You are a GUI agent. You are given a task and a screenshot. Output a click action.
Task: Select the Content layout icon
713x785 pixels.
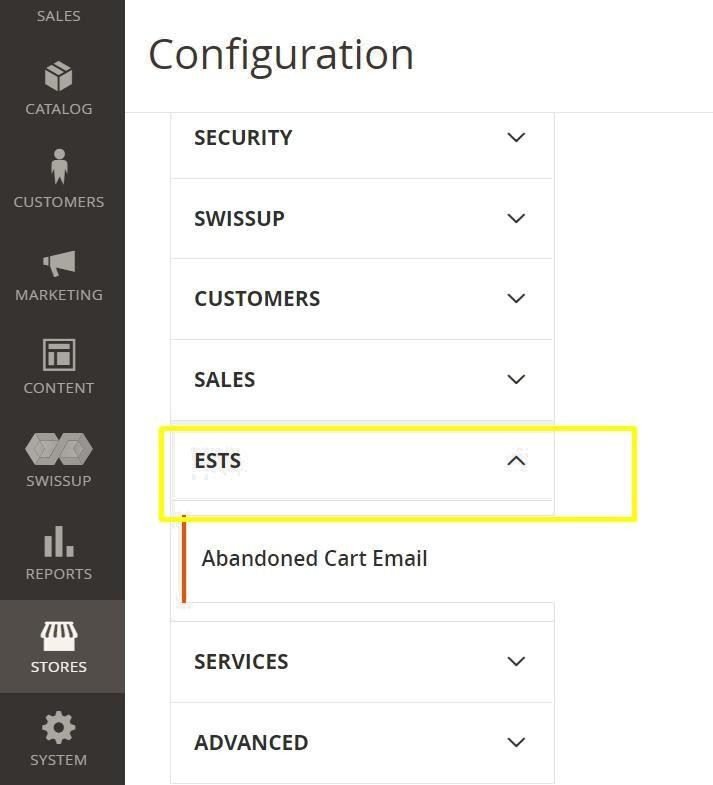tap(59, 355)
